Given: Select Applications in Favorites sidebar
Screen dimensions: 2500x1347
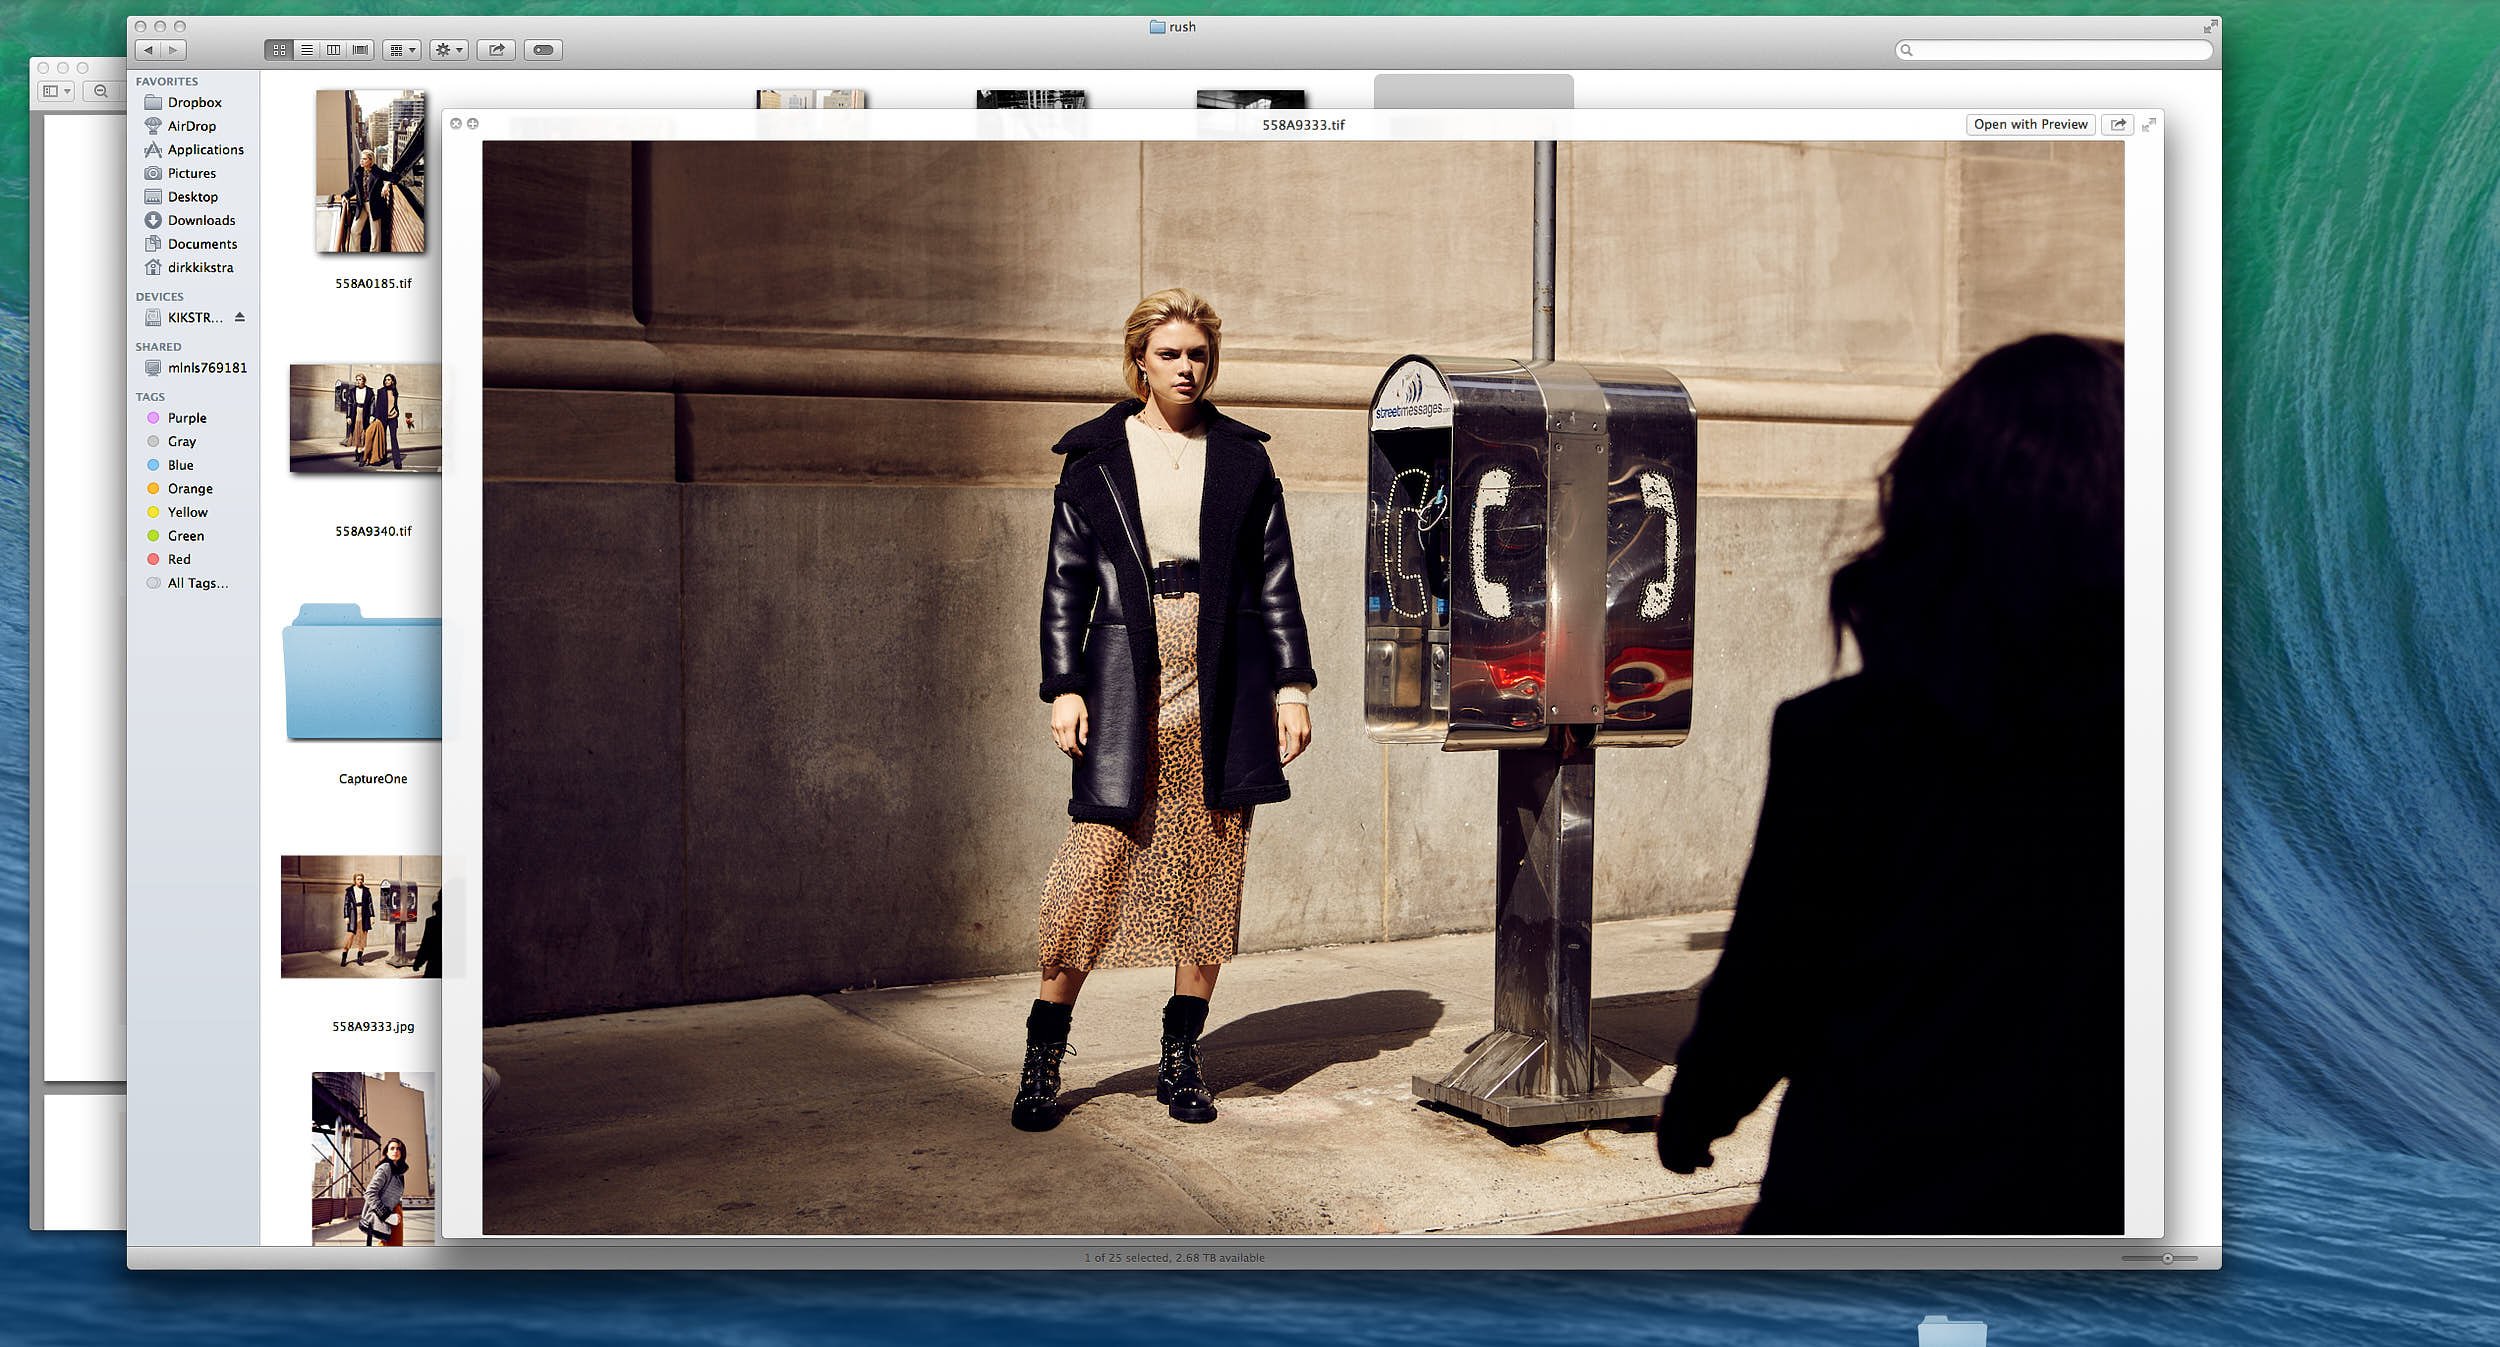Looking at the screenshot, I should [205, 149].
